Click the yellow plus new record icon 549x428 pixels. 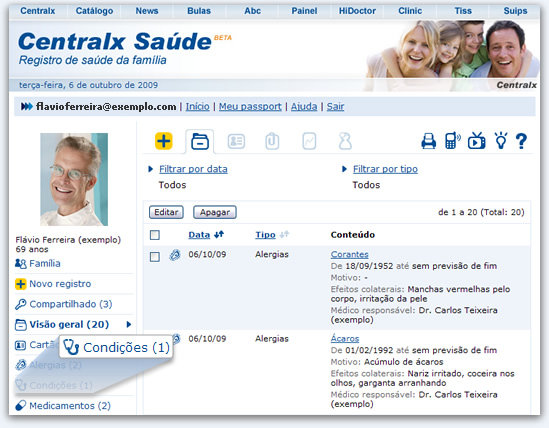164,141
